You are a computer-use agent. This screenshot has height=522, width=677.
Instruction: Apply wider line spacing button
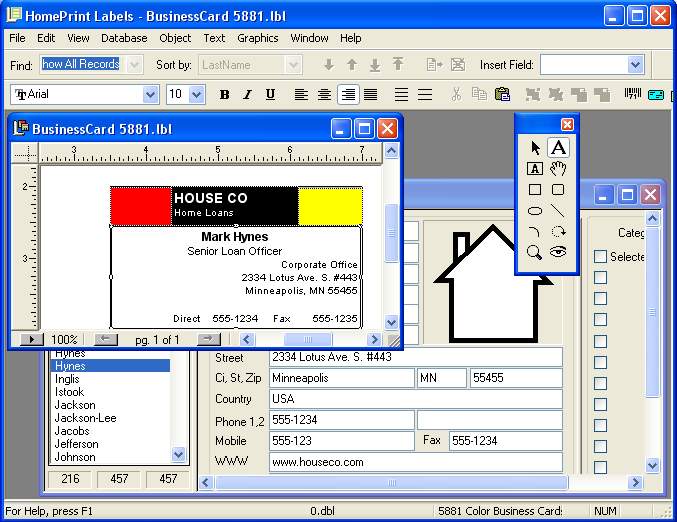coord(425,95)
